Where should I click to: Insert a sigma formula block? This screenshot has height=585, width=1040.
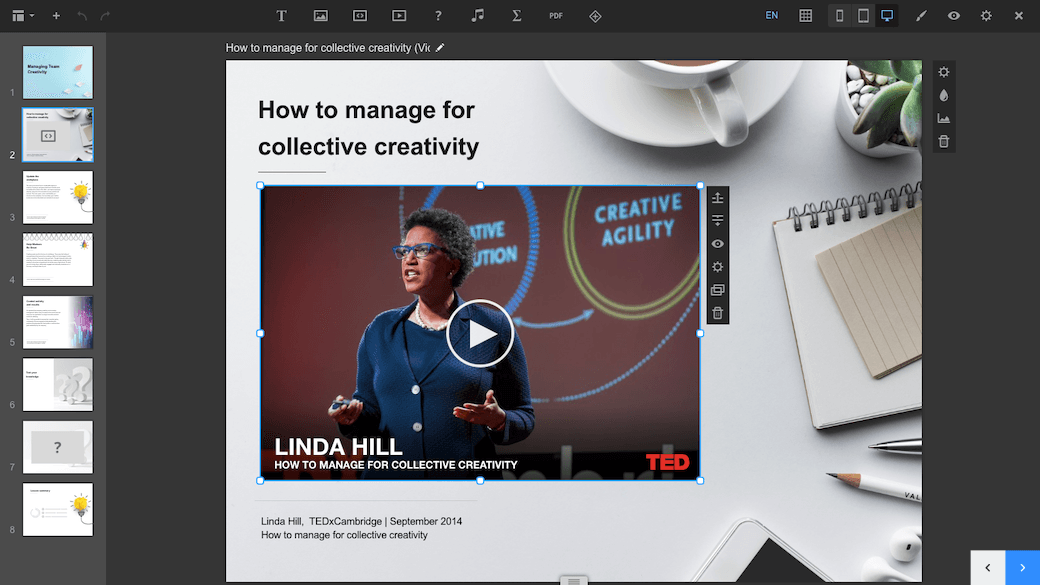[516, 16]
